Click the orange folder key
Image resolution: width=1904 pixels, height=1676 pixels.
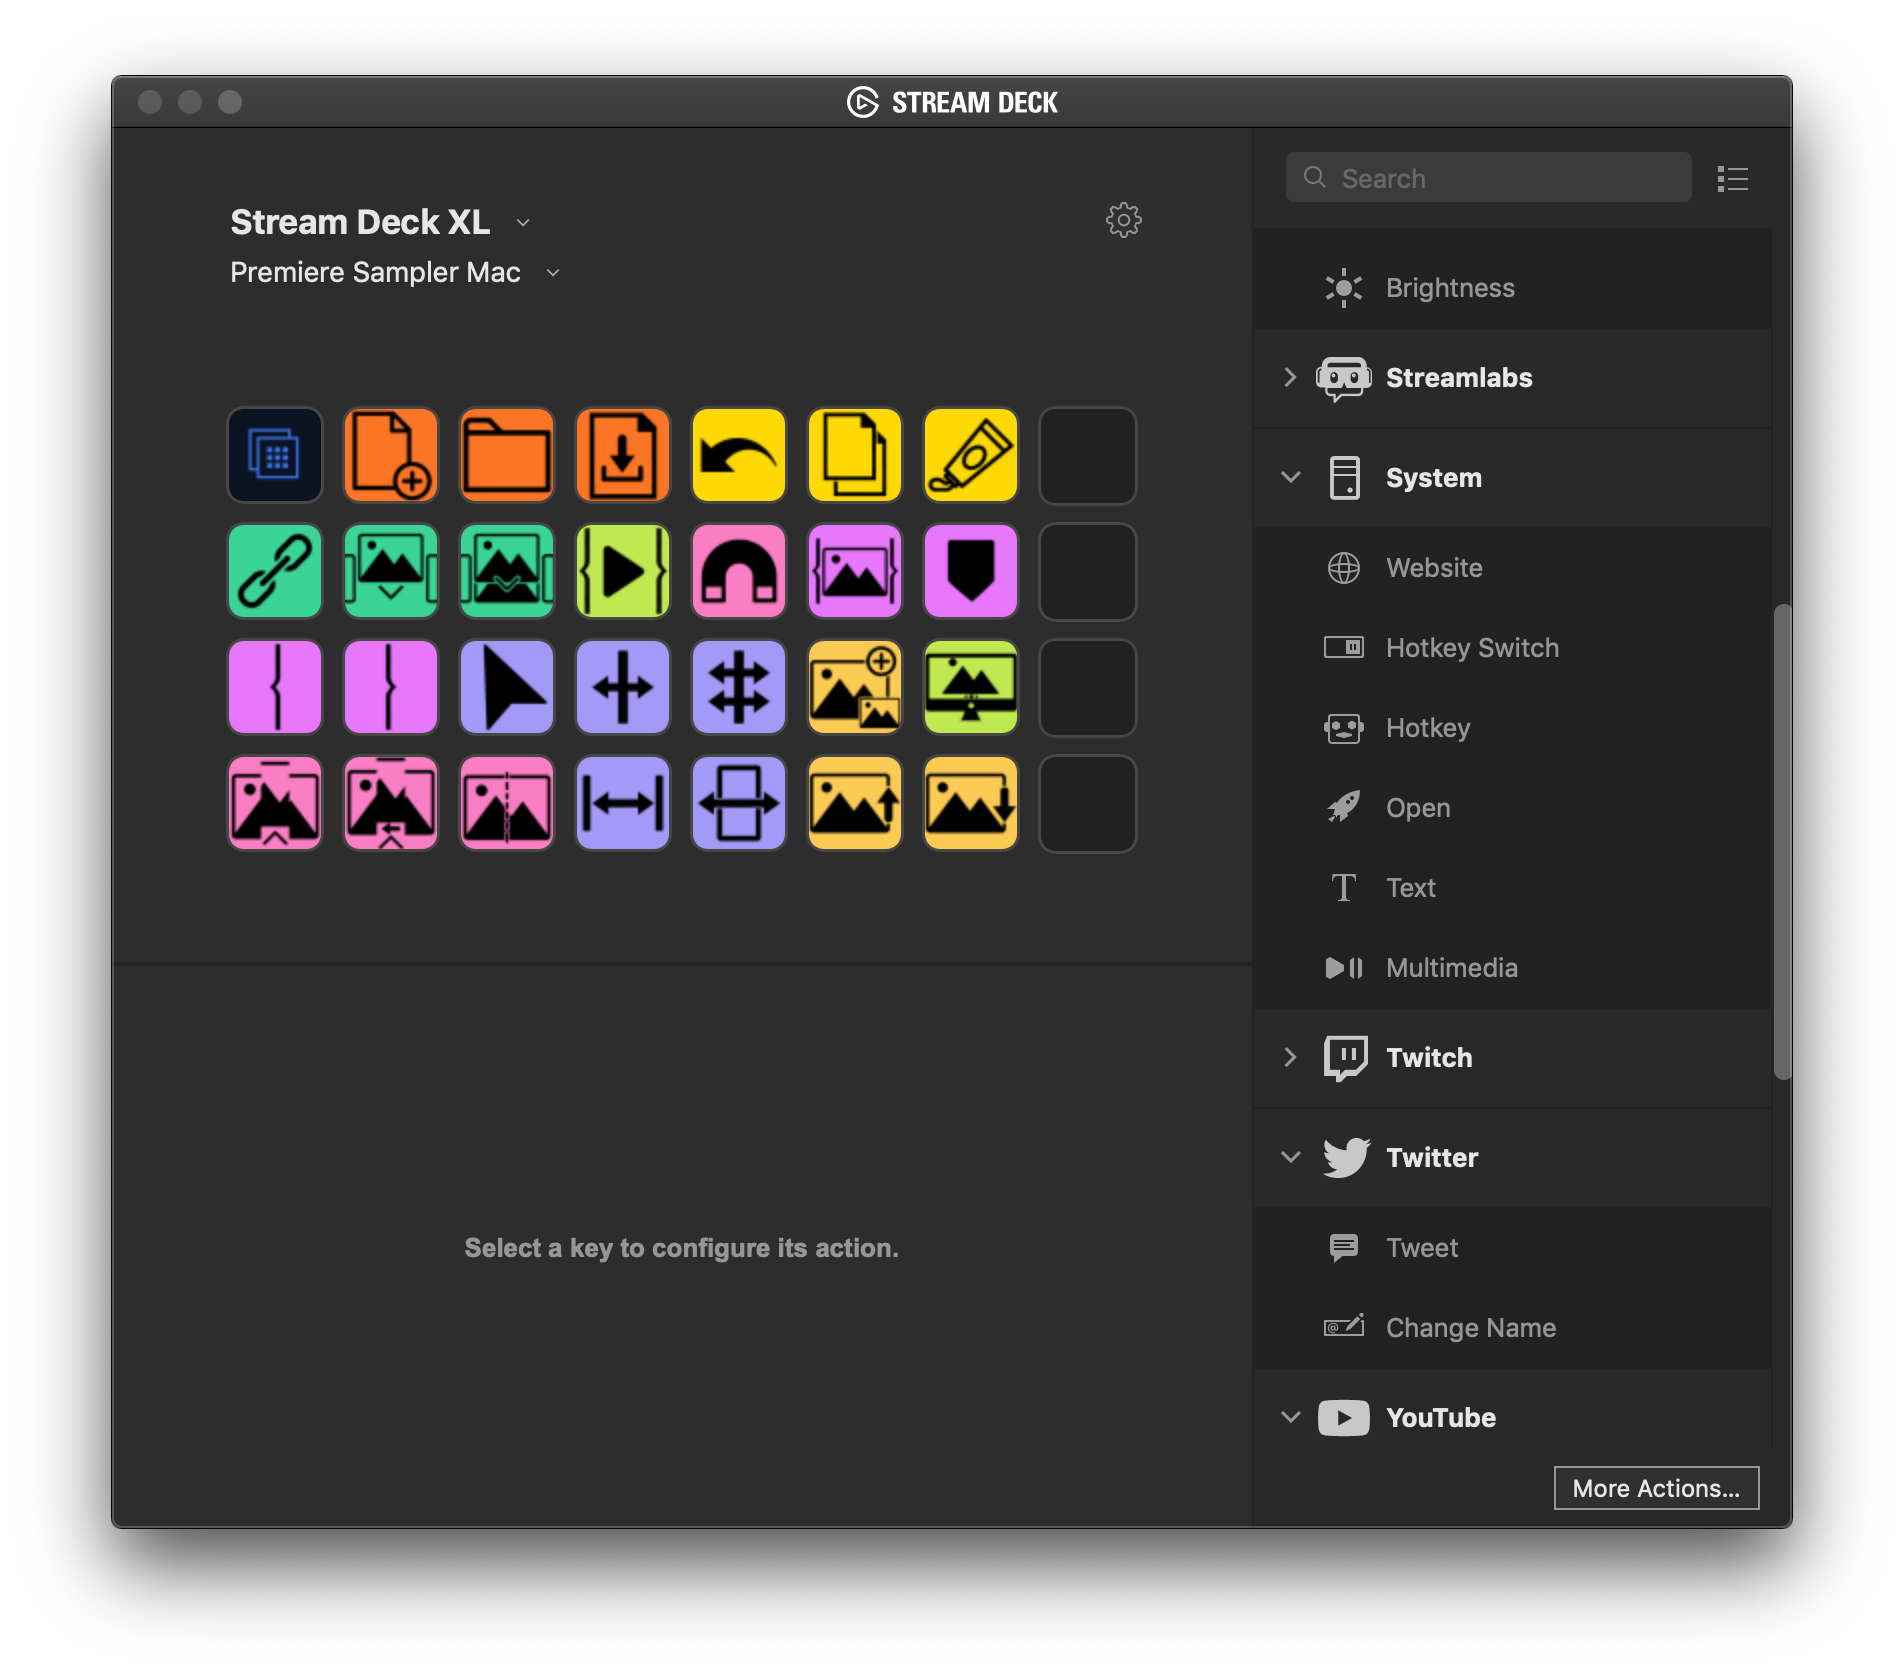tap(506, 455)
